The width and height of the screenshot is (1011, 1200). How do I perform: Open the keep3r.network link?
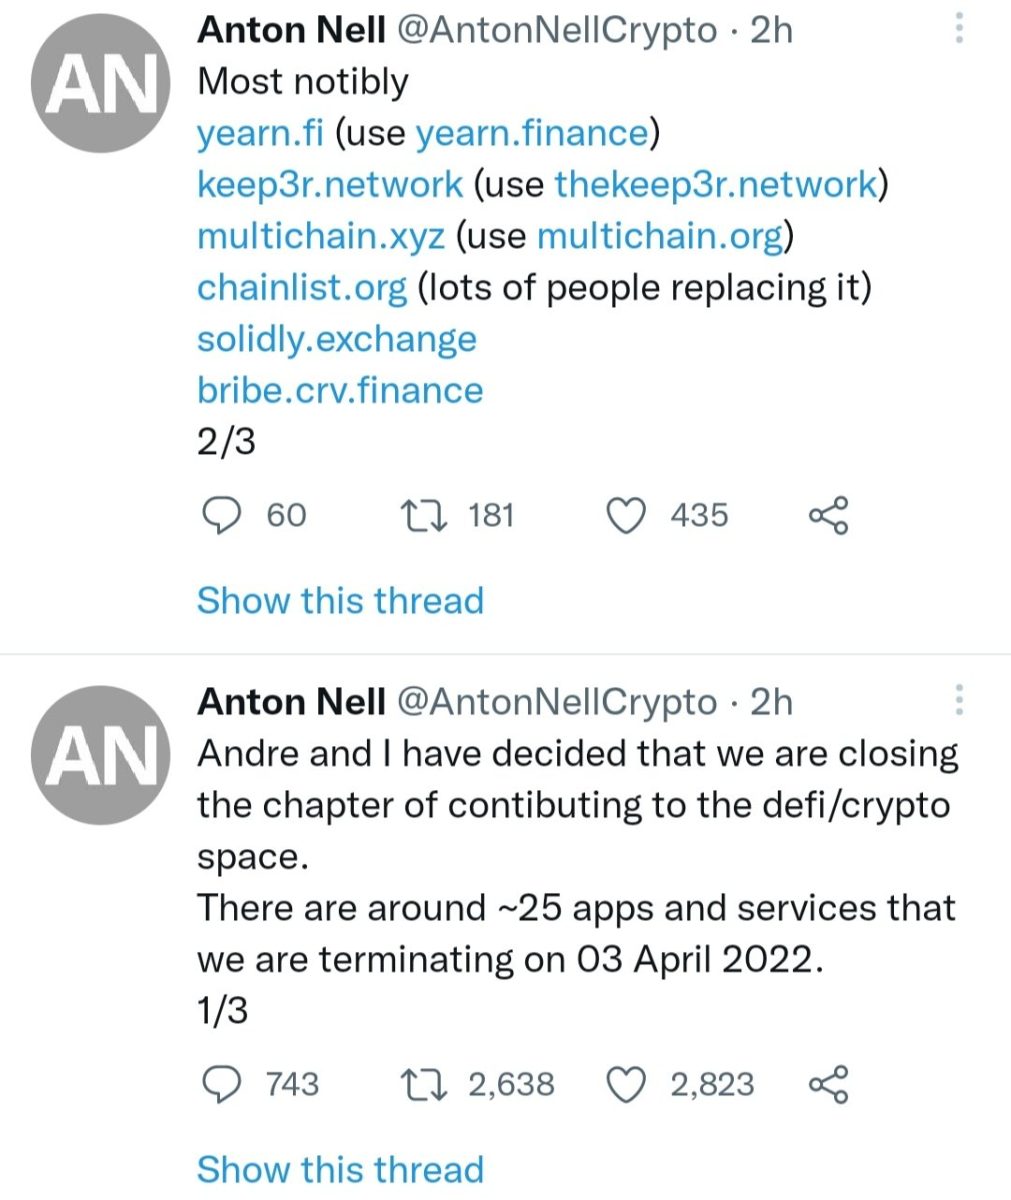(330, 185)
